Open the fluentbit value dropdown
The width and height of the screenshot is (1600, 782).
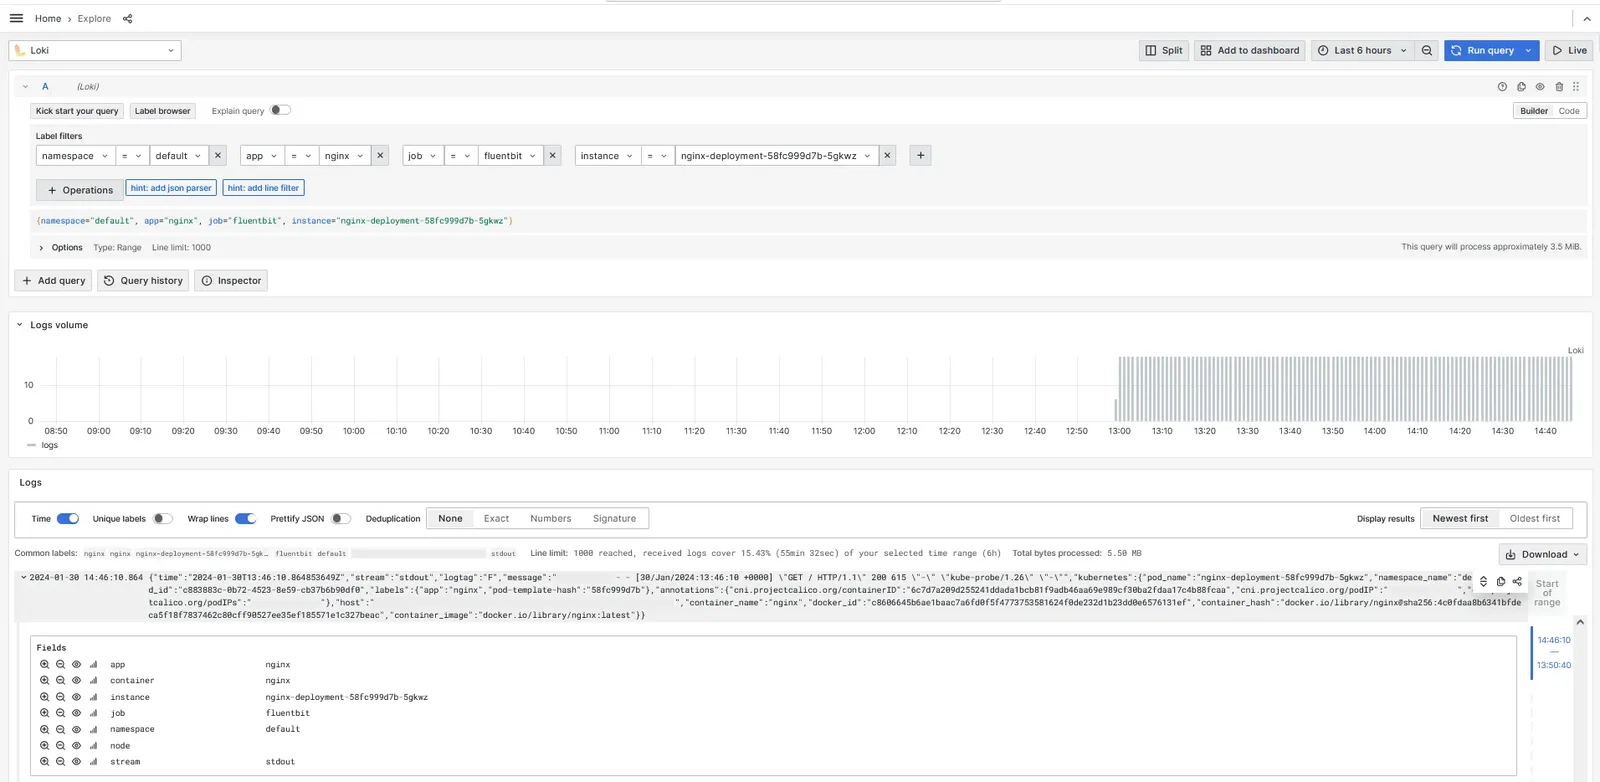(510, 156)
